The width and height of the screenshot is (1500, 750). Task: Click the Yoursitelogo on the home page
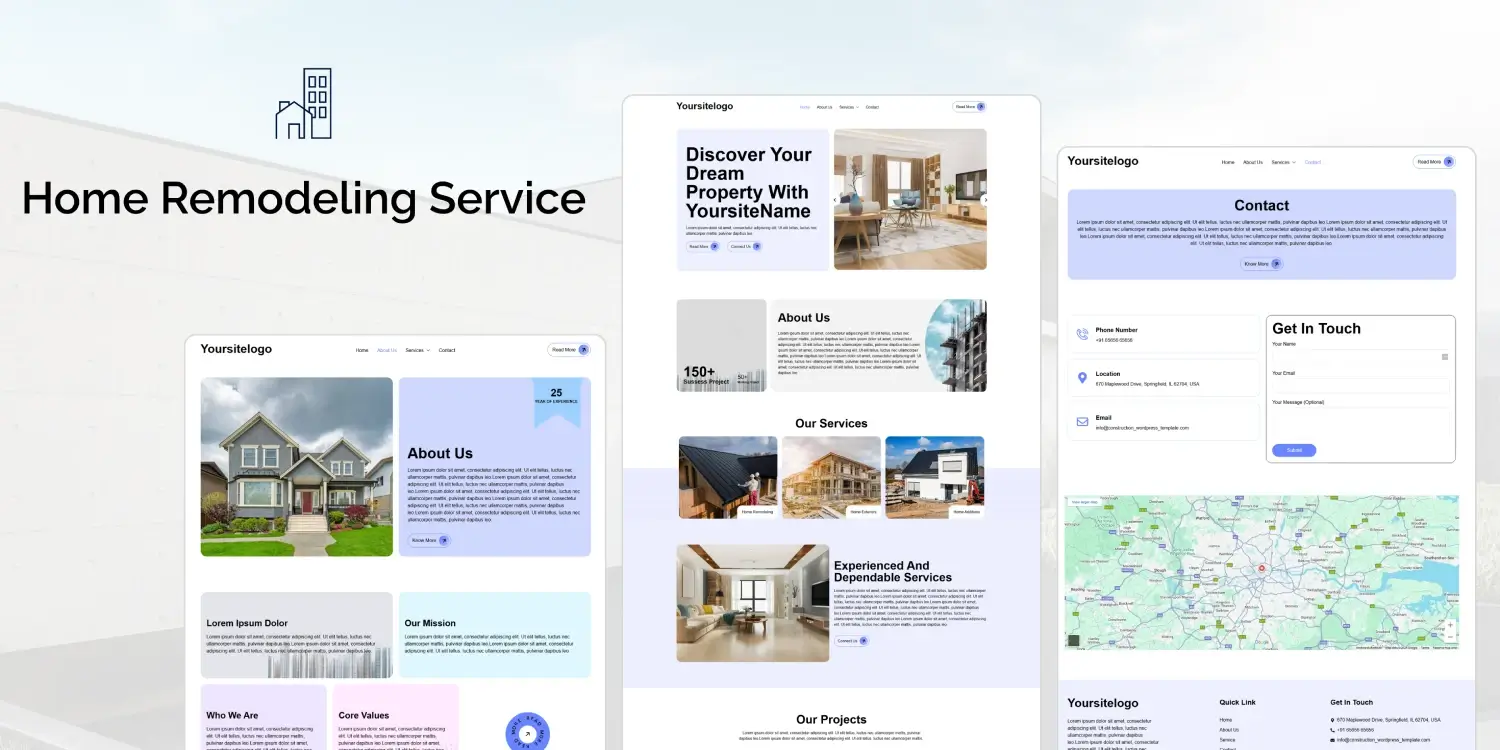click(705, 106)
